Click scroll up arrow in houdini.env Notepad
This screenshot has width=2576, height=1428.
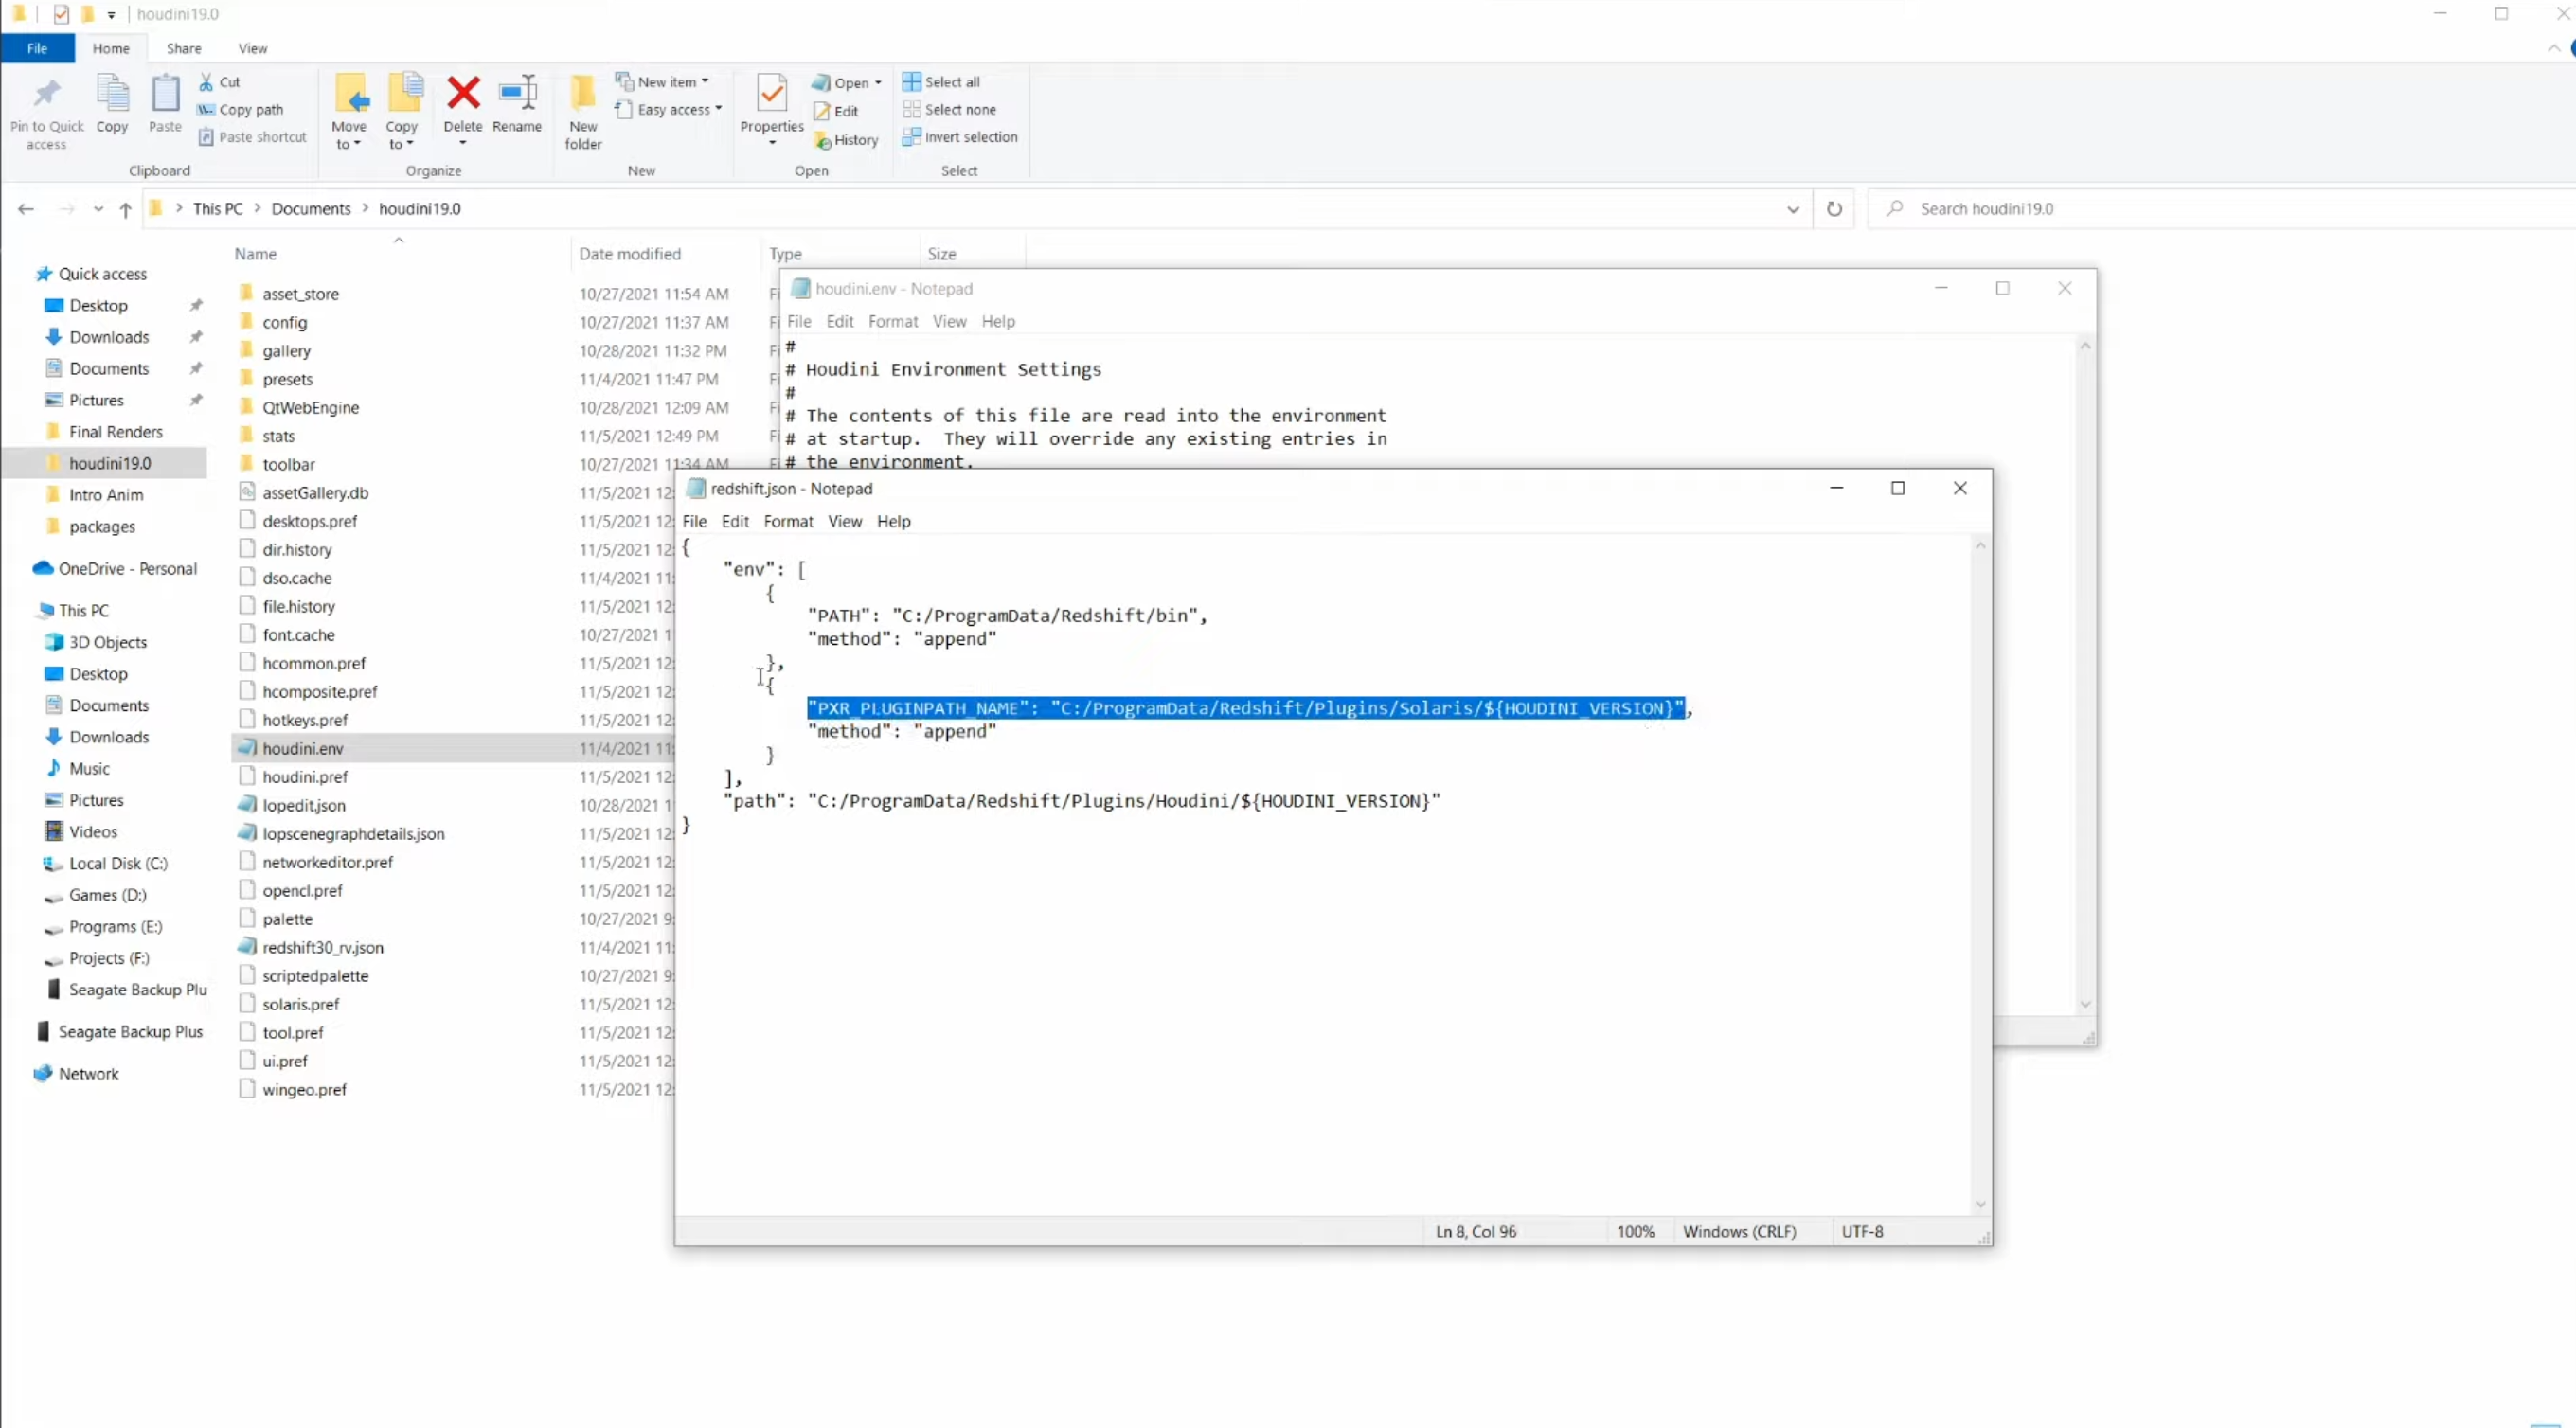point(2085,346)
